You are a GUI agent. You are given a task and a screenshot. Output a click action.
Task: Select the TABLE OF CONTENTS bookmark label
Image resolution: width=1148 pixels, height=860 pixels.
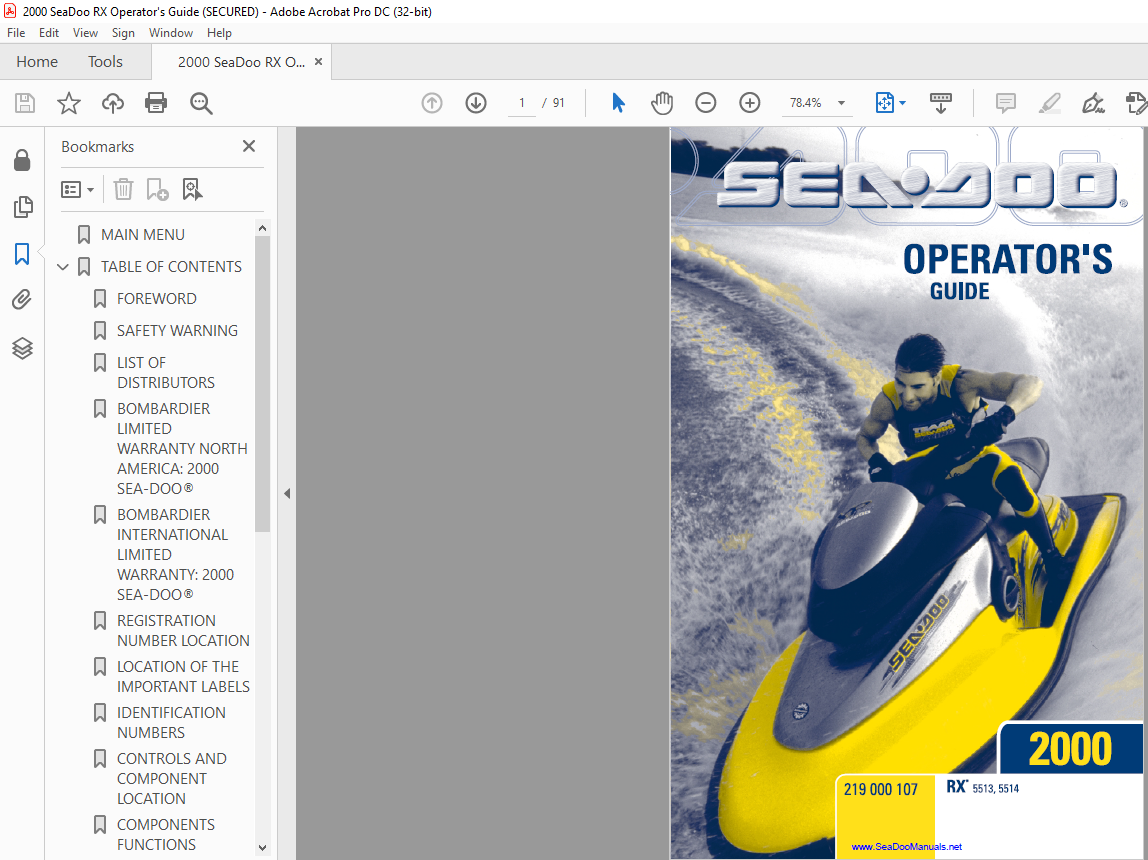coord(171,267)
